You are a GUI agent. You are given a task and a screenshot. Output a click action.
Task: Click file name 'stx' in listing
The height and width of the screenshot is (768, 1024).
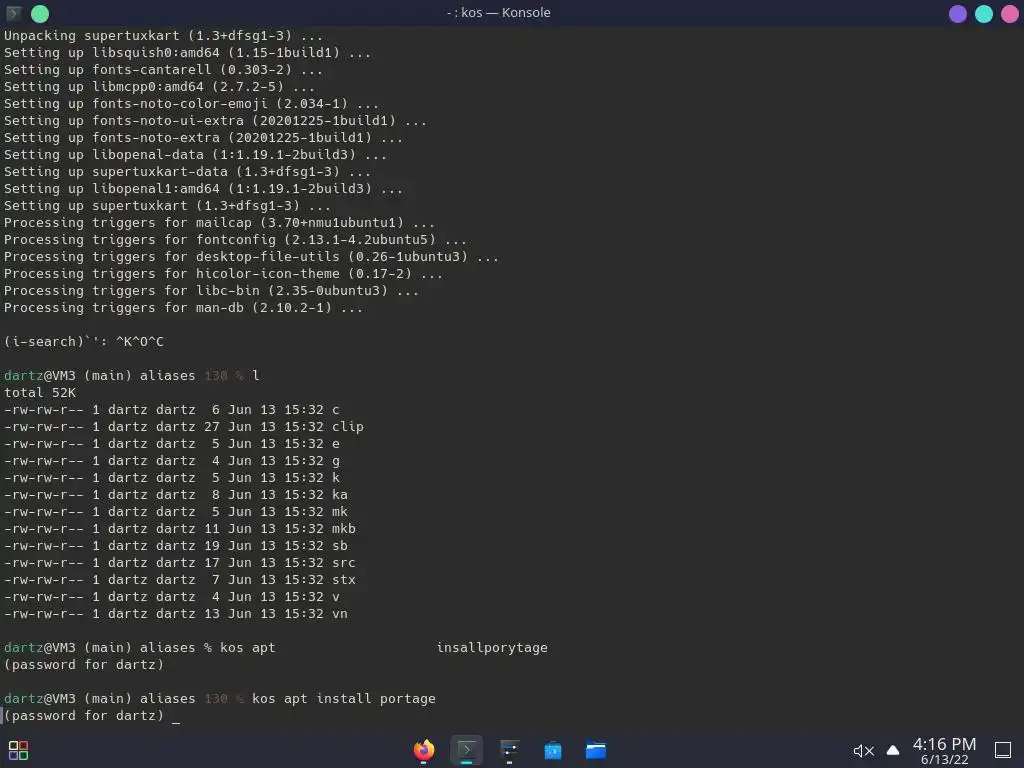tap(344, 579)
